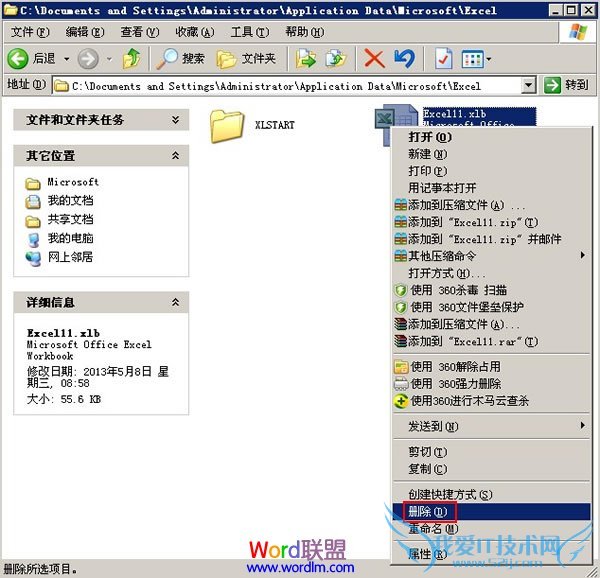Collapse the 其它位置 panel
This screenshot has width=600, height=578.
point(175,155)
